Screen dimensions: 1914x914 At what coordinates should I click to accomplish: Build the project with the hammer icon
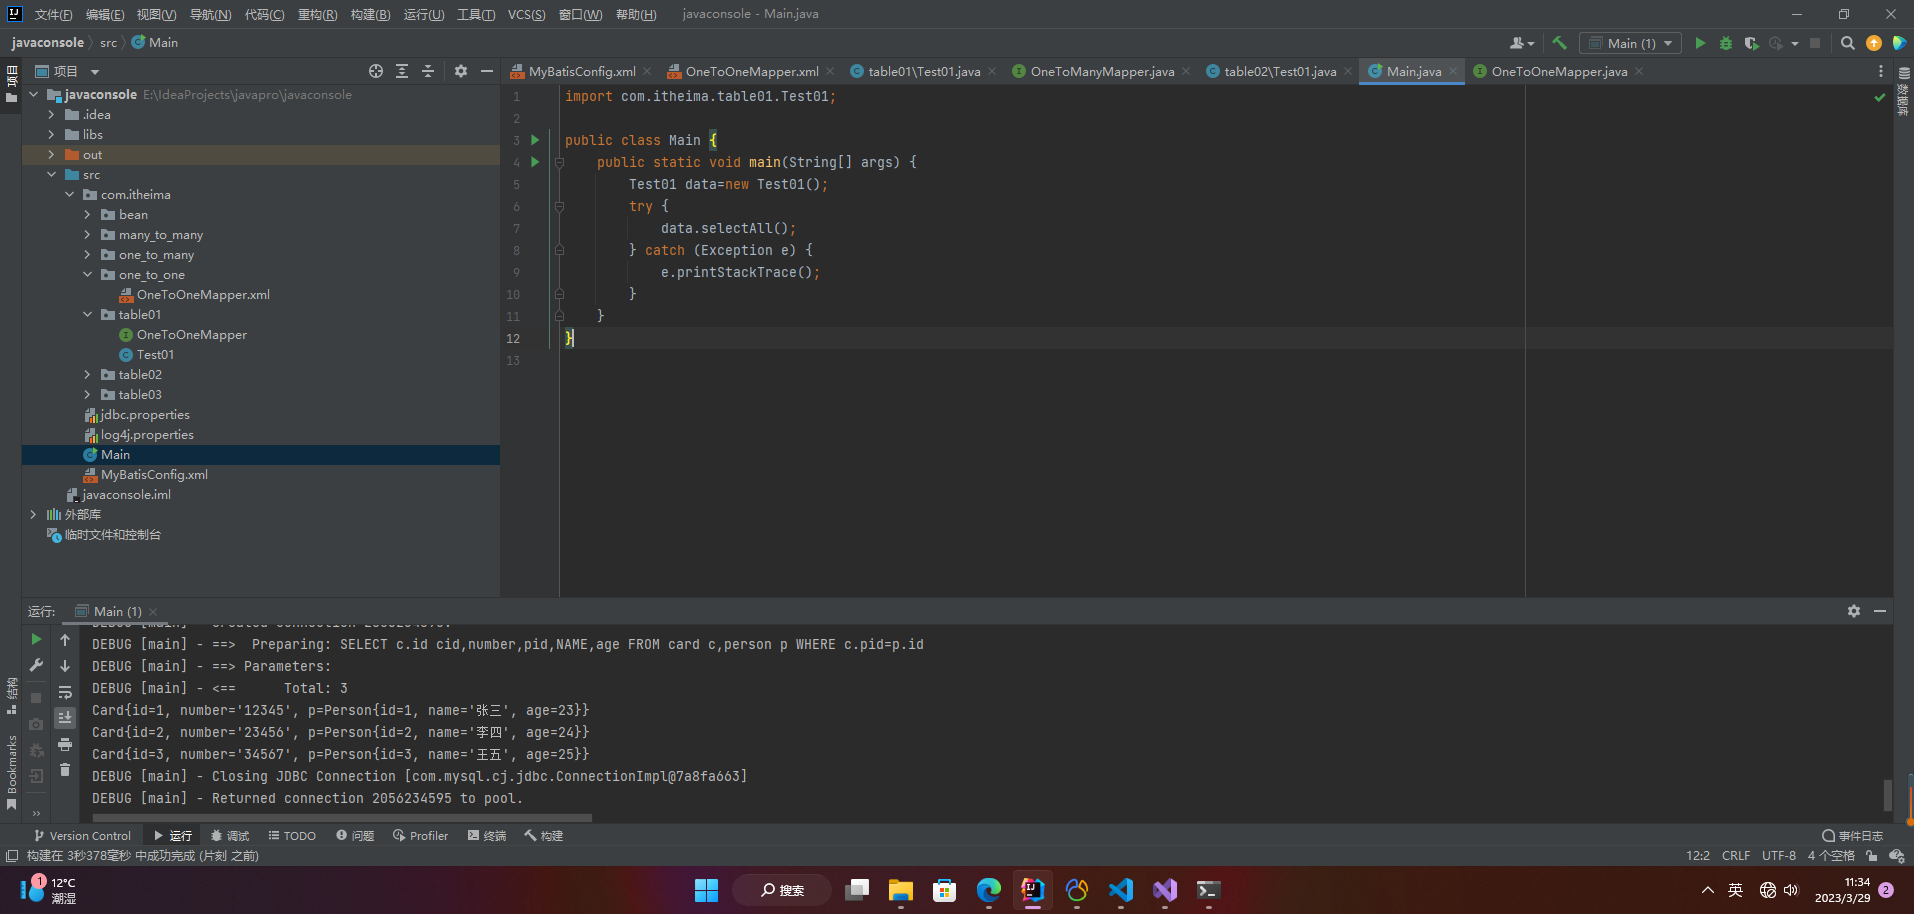[x=1559, y=43]
